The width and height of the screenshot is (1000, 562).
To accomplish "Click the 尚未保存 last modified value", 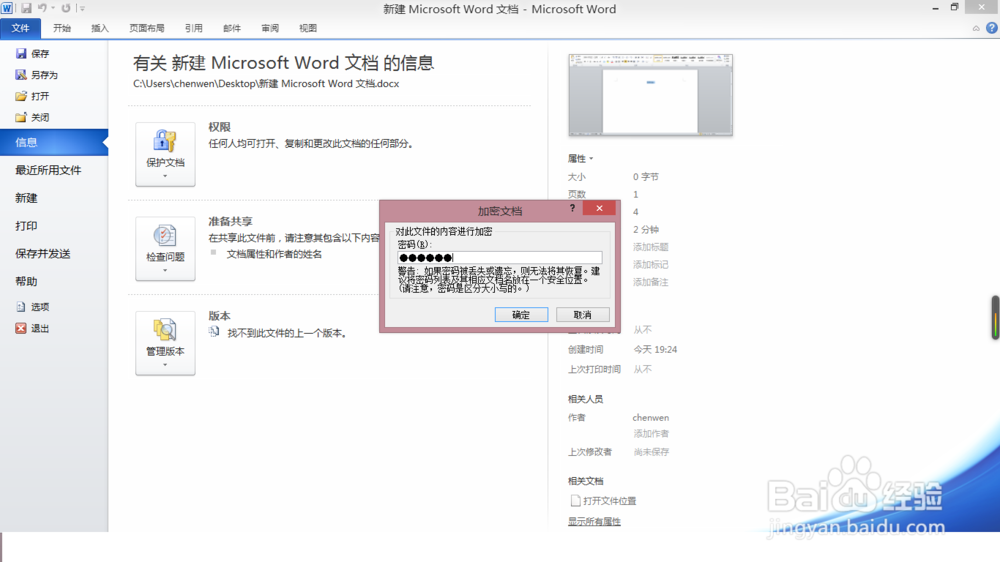I will tap(651, 452).
